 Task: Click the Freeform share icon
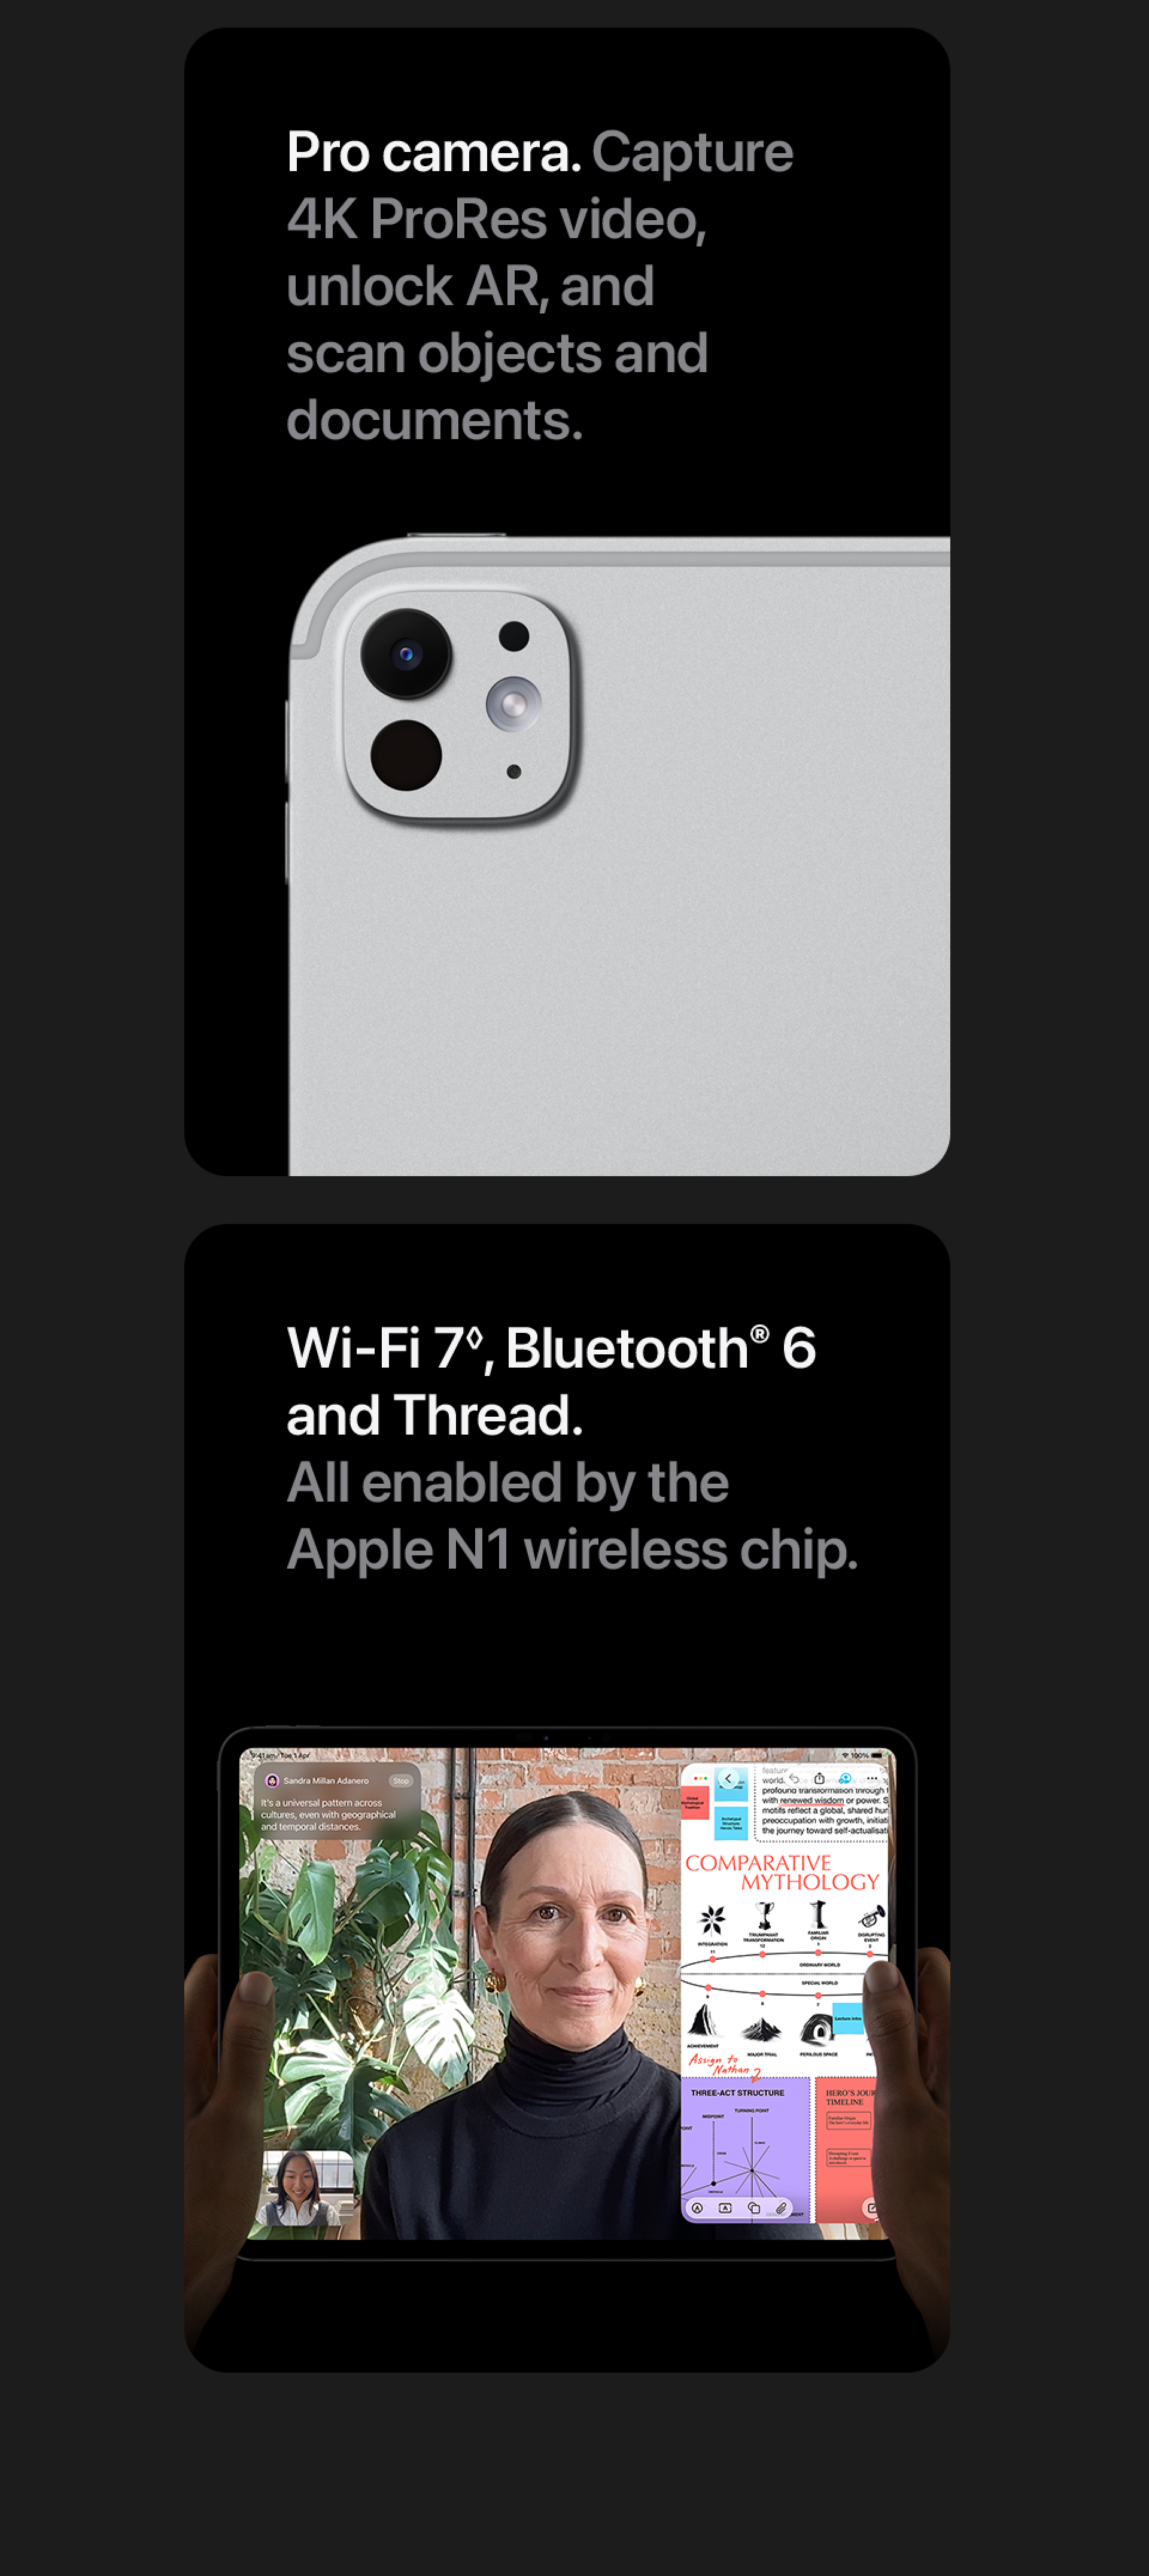(819, 1778)
